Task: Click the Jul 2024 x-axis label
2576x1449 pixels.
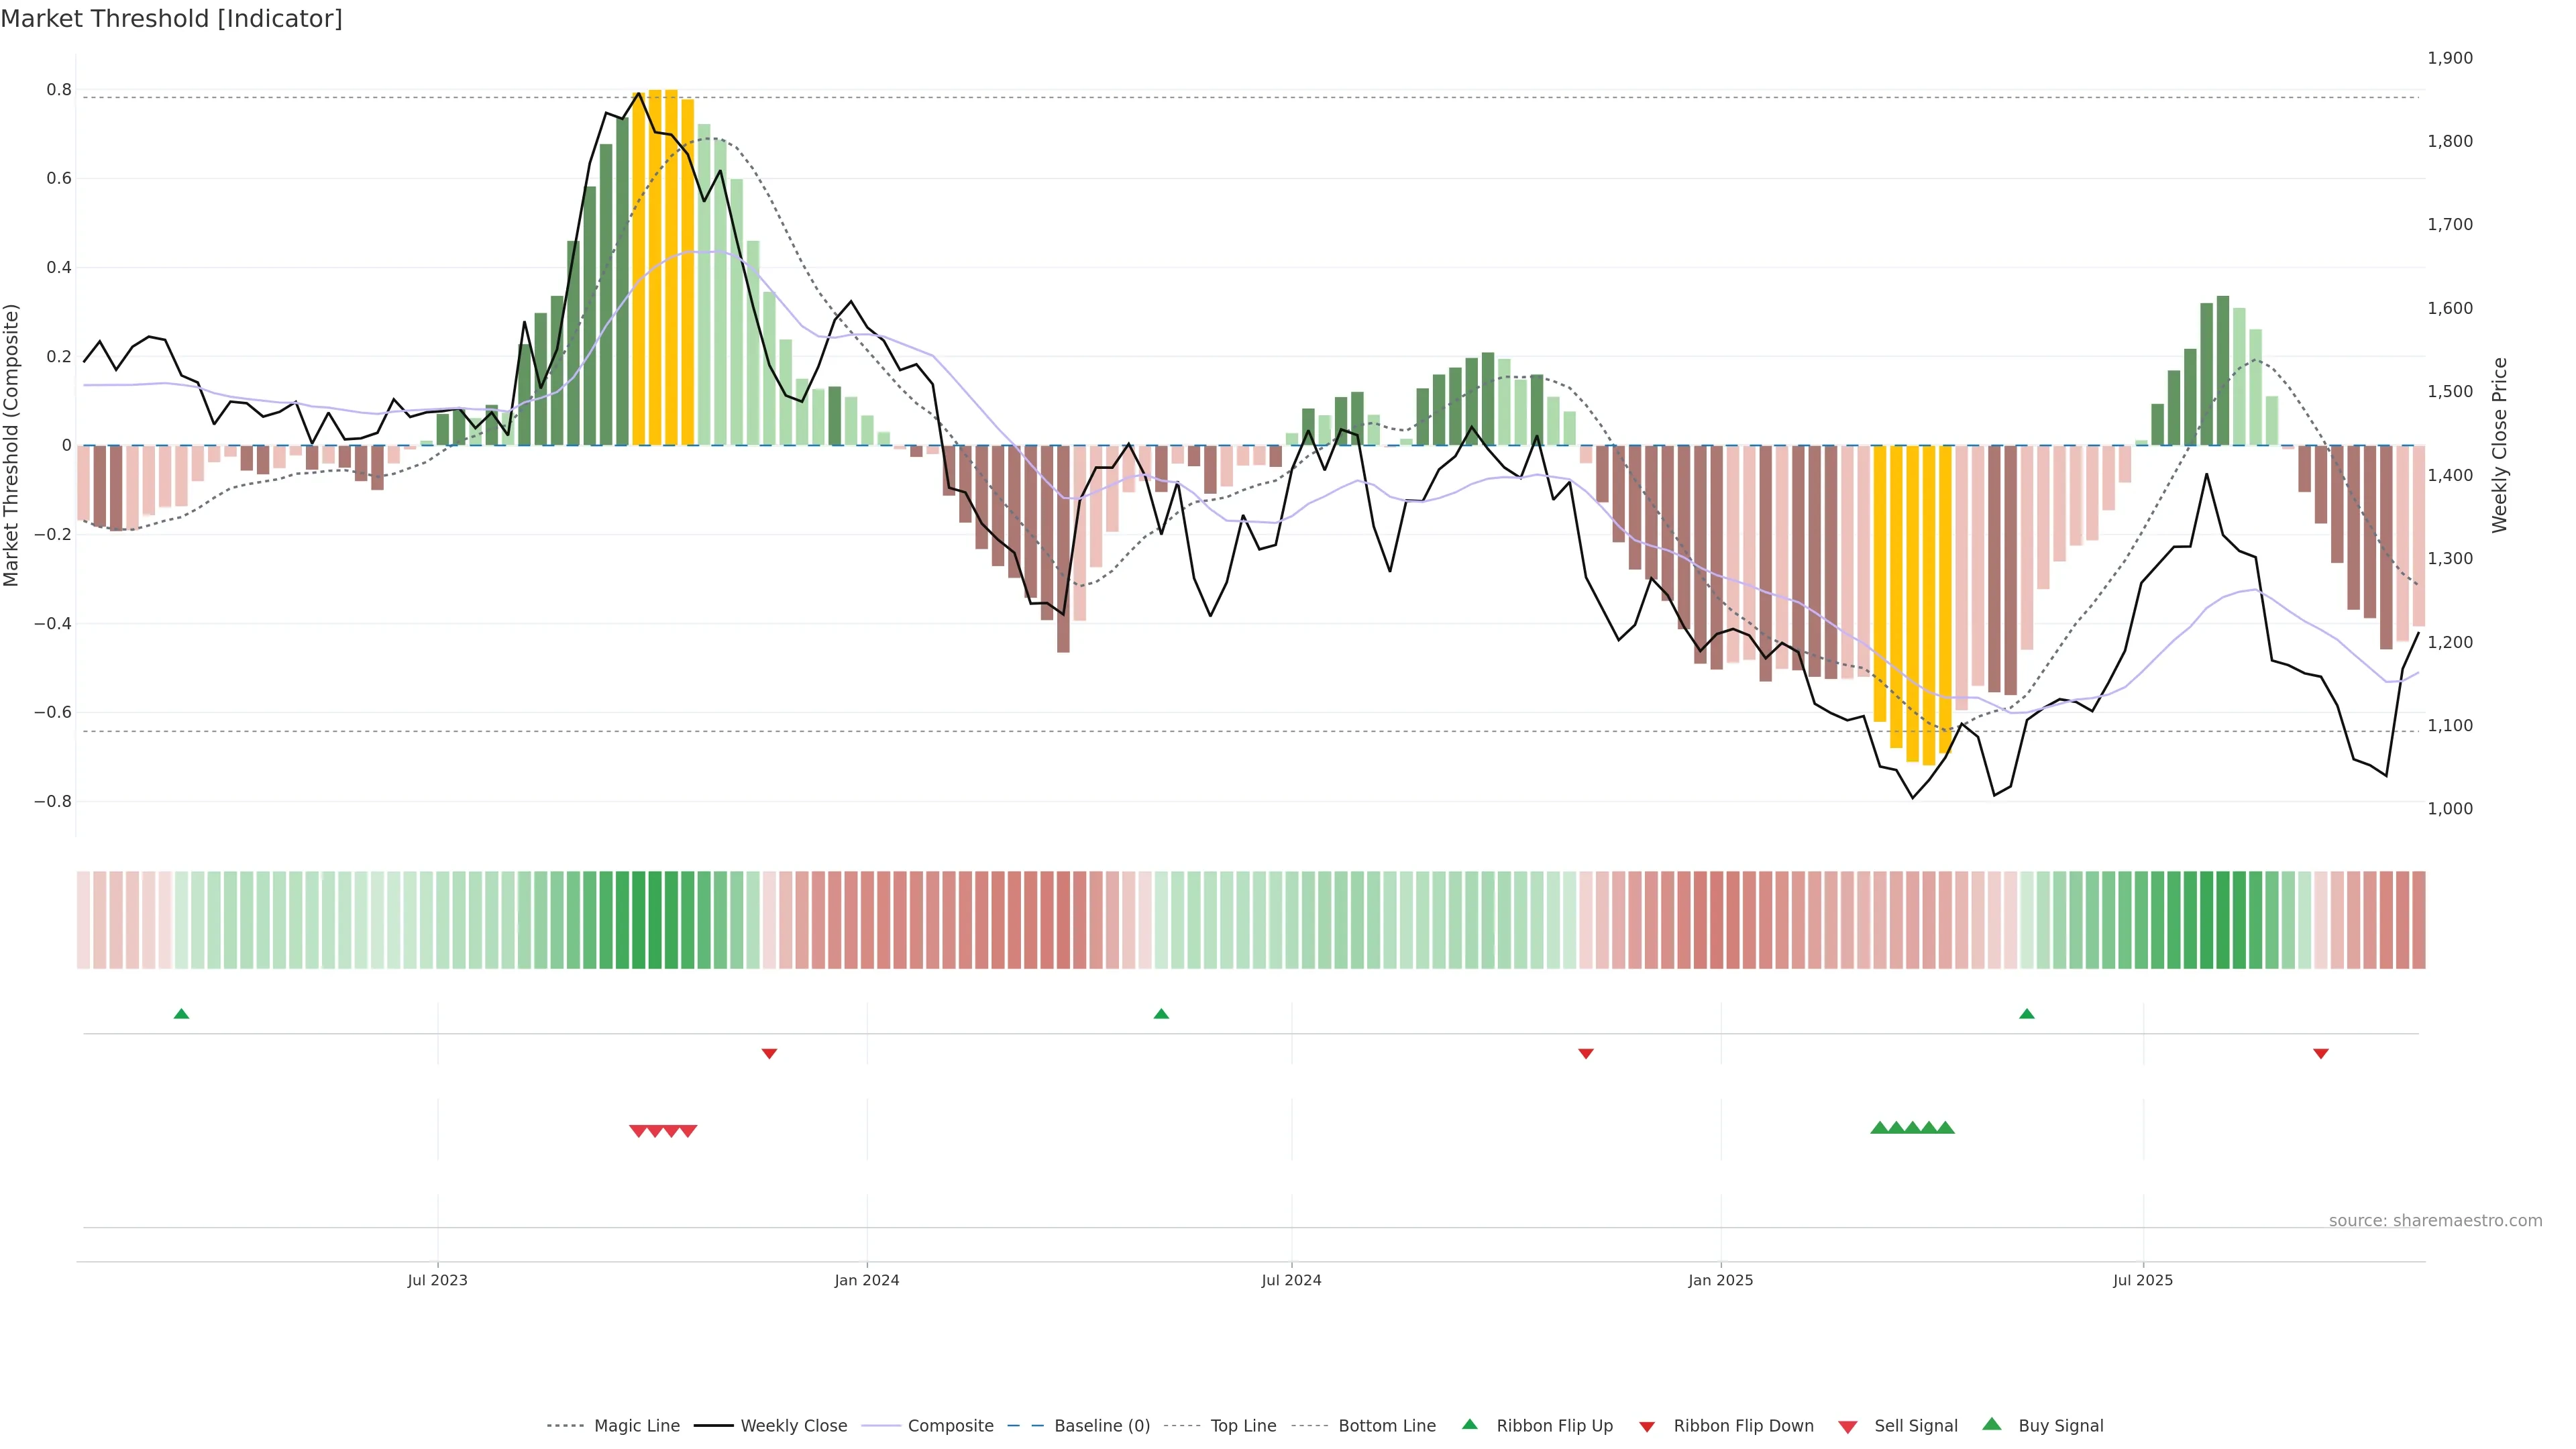Action: (1291, 1280)
